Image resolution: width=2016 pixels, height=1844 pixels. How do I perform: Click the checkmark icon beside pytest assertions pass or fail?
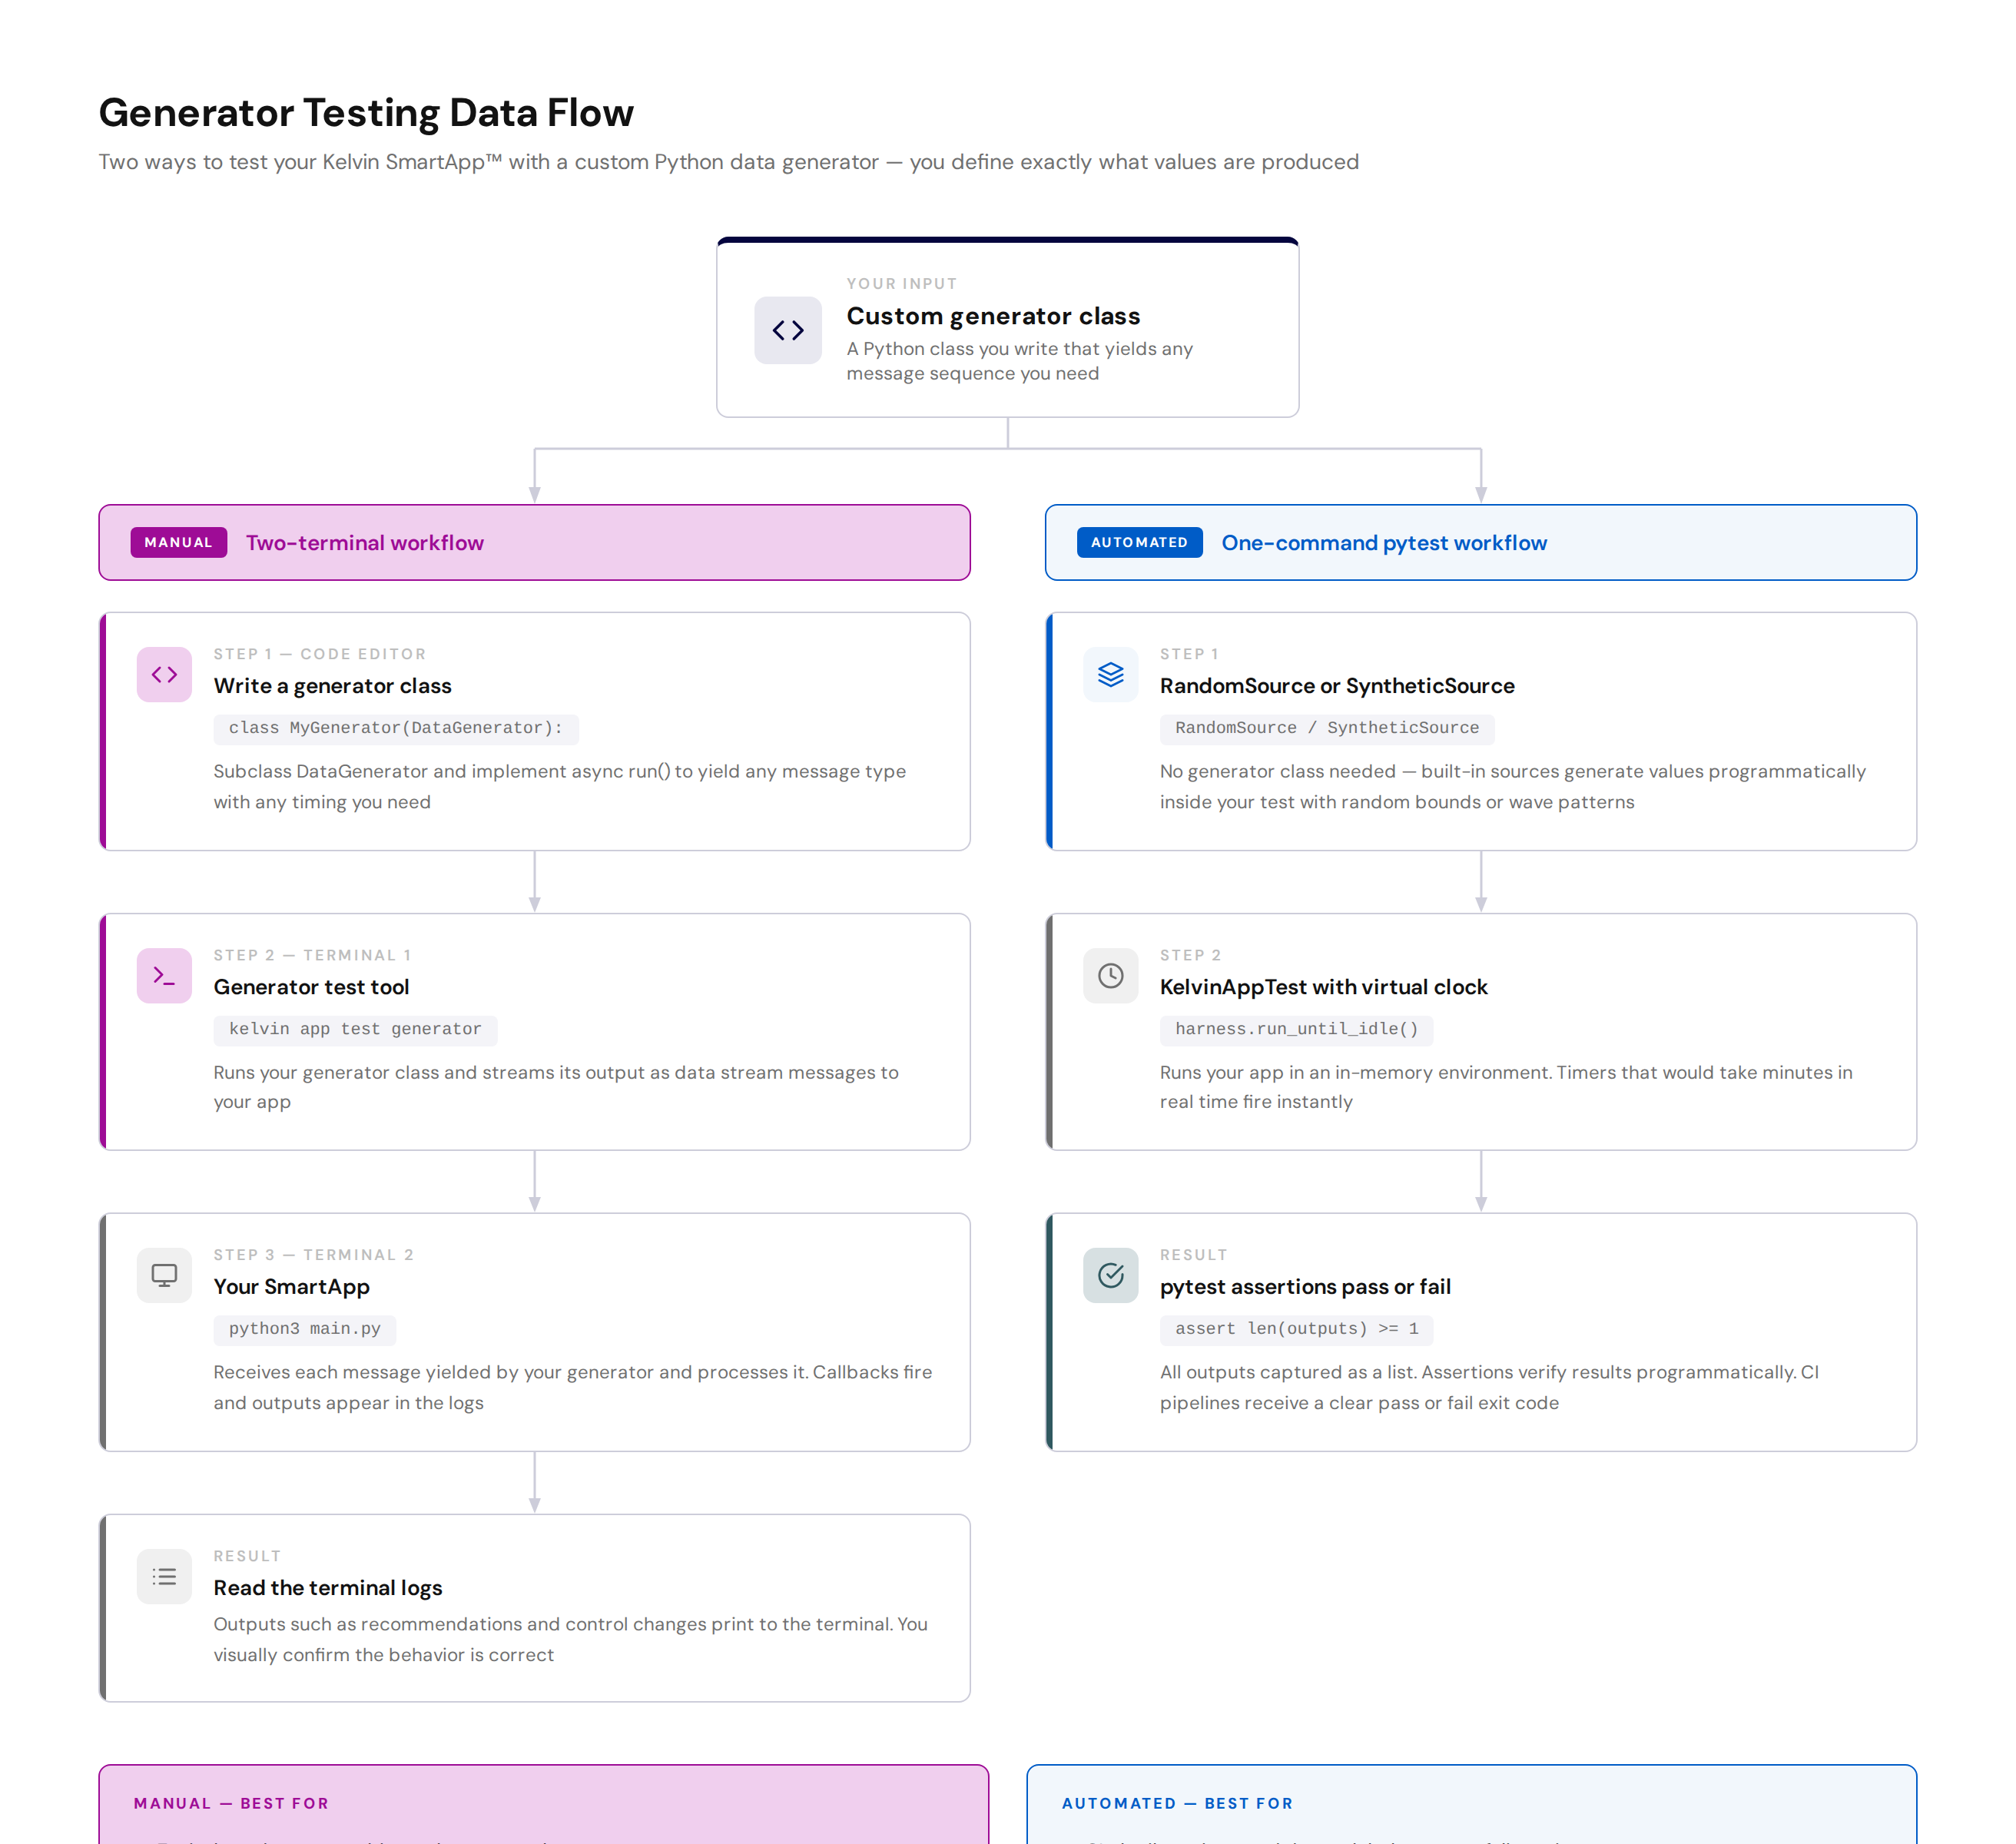click(x=1111, y=1275)
